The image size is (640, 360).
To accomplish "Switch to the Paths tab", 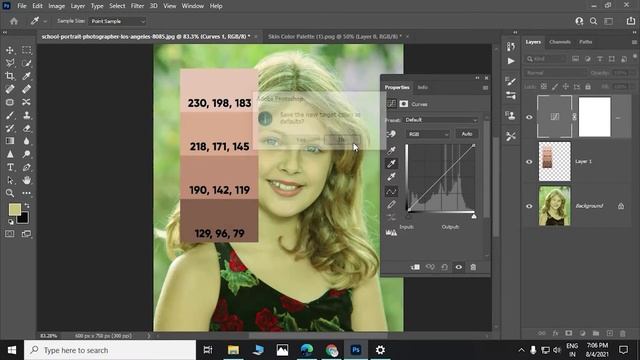I will (586, 42).
